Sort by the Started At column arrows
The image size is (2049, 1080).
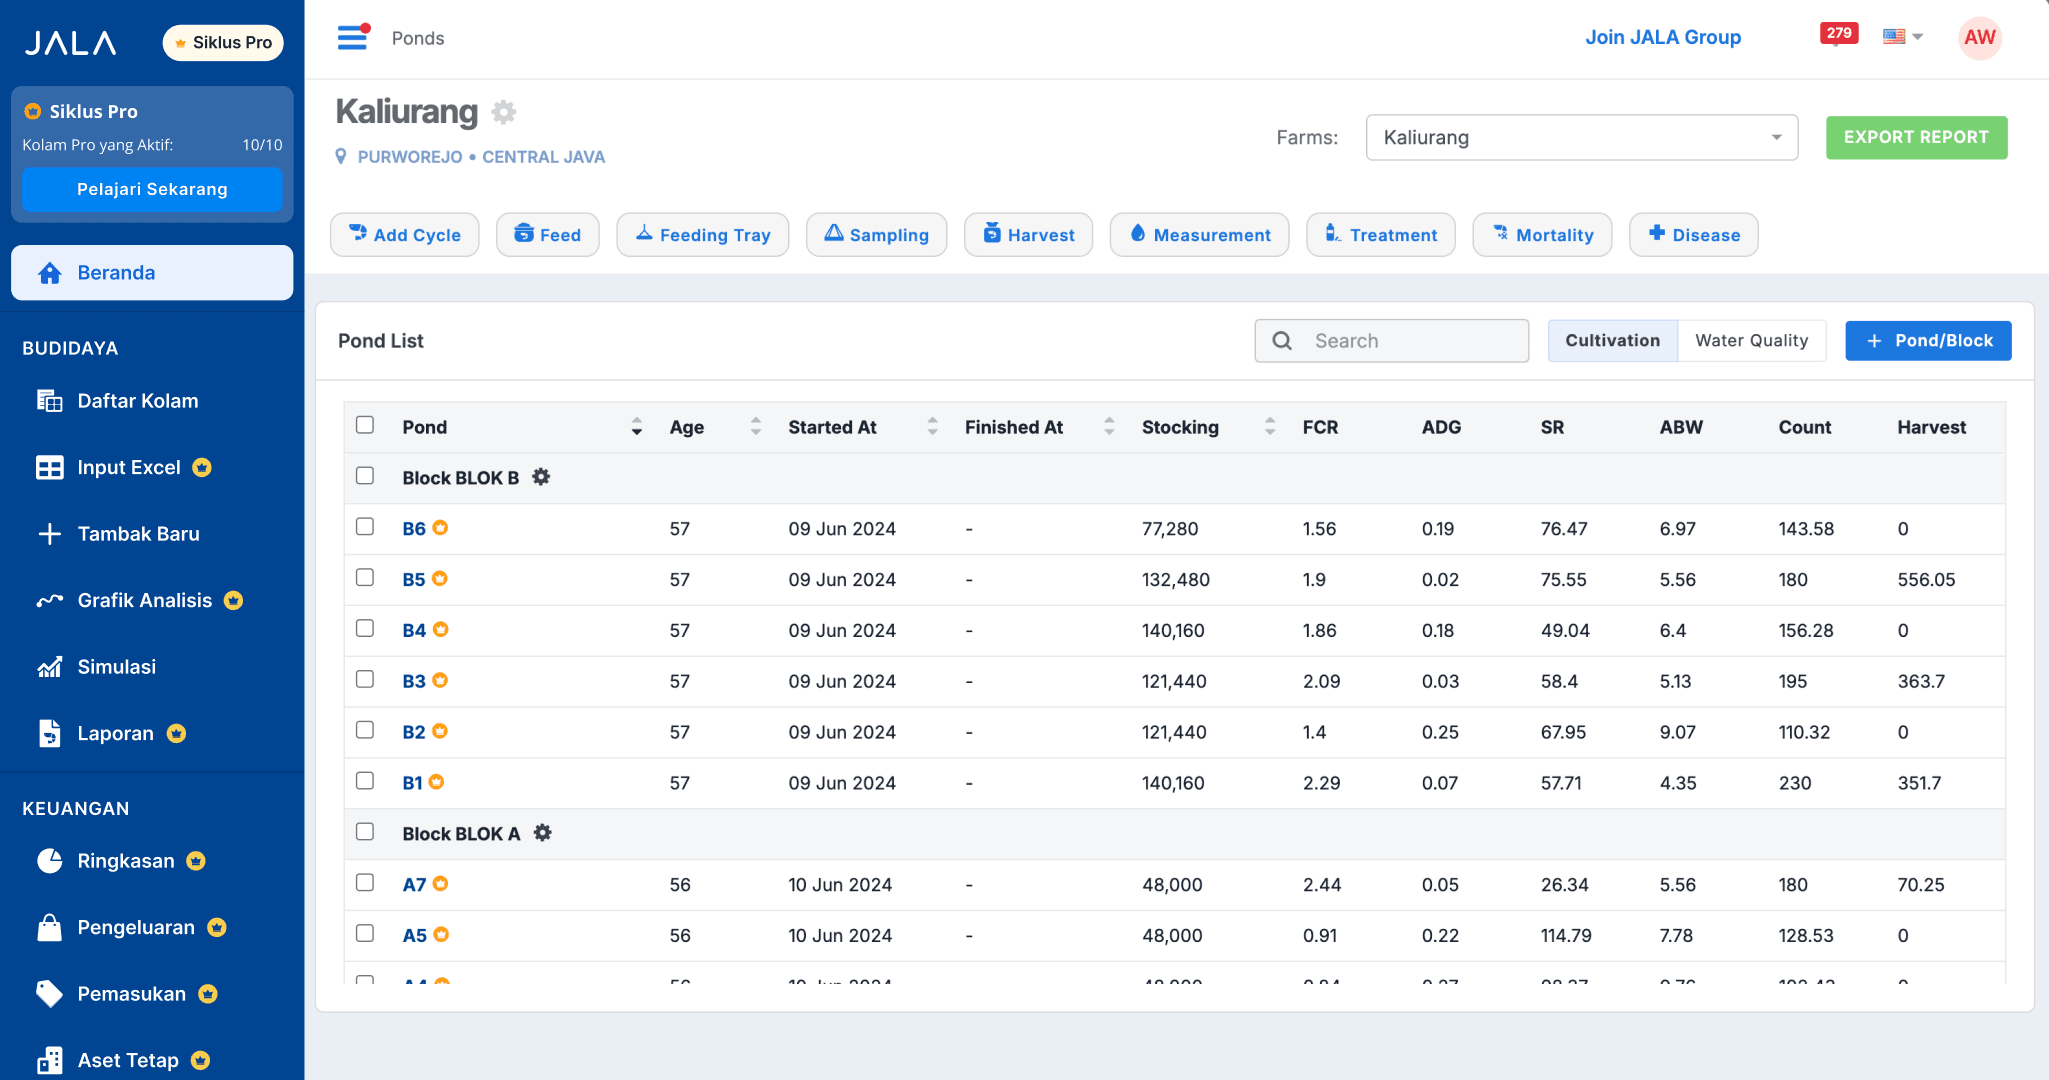tap(933, 427)
